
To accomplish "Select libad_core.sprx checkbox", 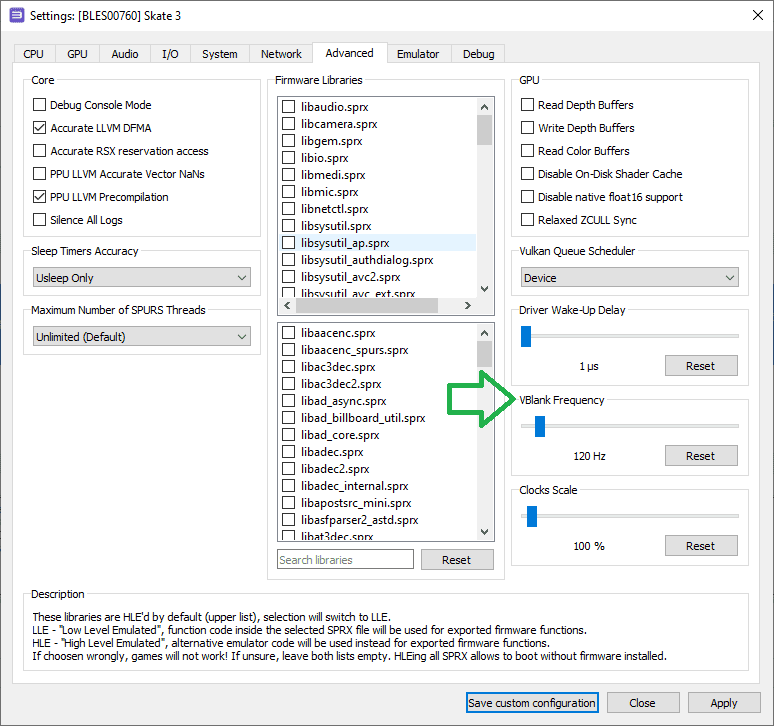I will tap(288, 435).
